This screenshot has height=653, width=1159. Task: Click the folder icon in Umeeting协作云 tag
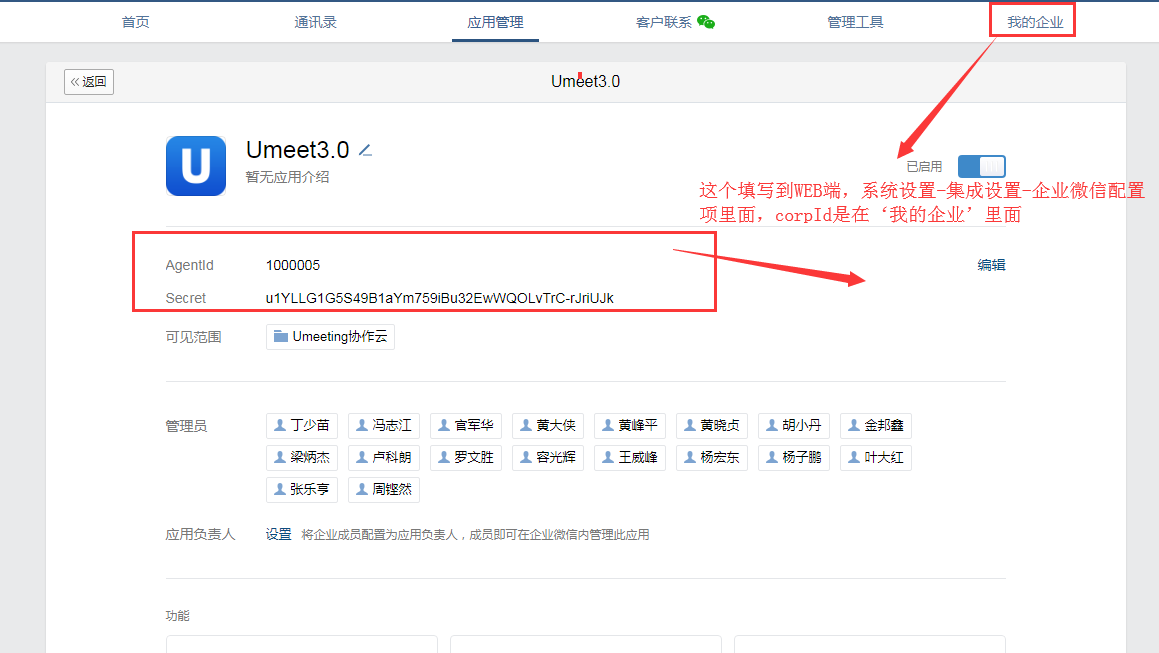(281, 337)
